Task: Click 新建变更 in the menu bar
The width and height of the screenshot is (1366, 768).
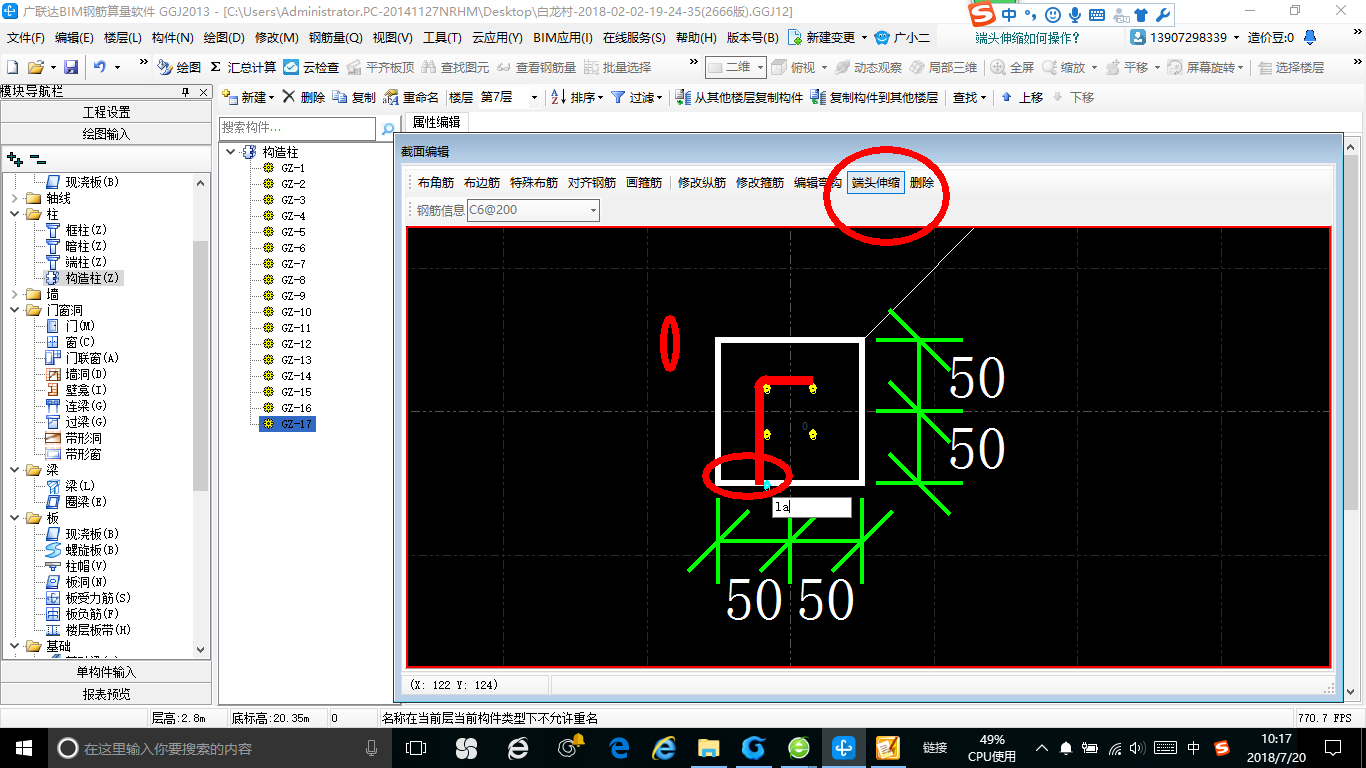Action: (828, 38)
